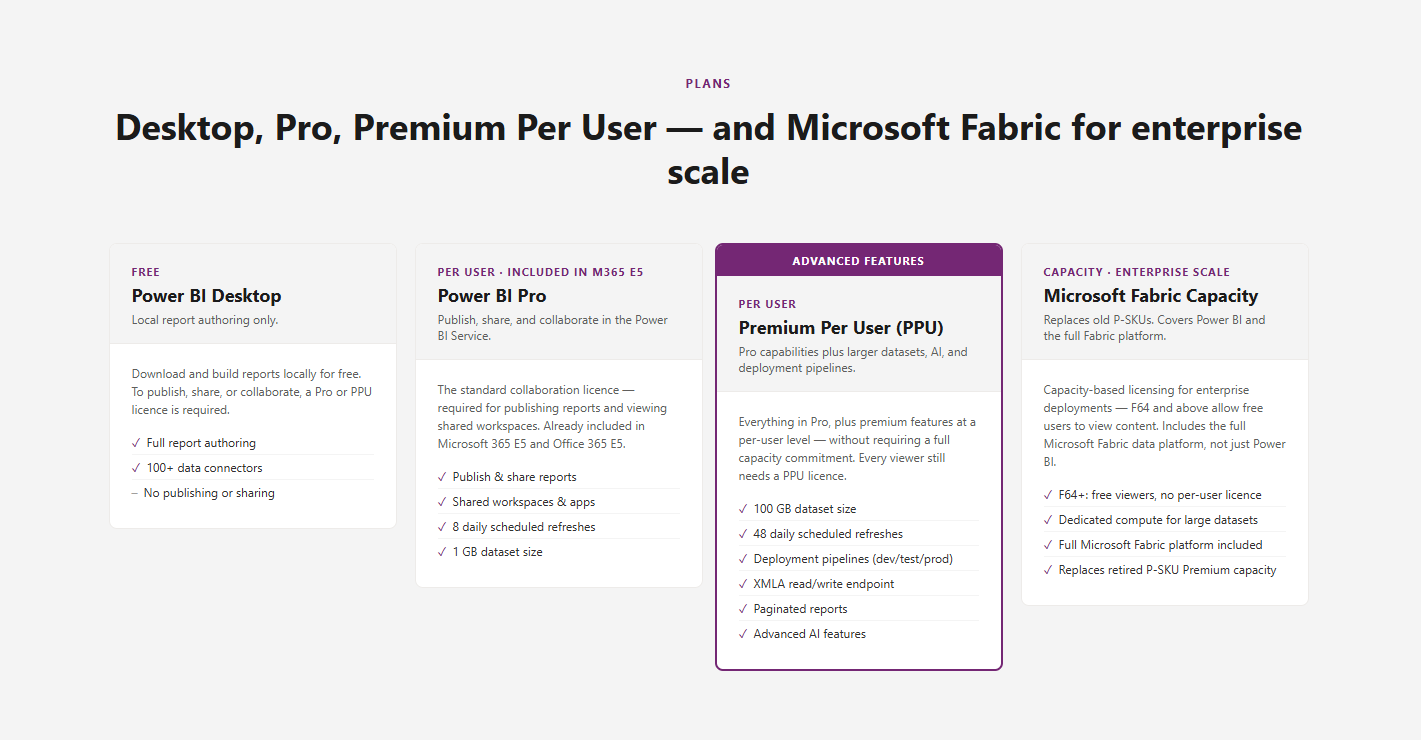Select the Deployment pipelines (dev/test/prod) feature row
Viewport: 1421px width, 740px height.
point(859,559)
